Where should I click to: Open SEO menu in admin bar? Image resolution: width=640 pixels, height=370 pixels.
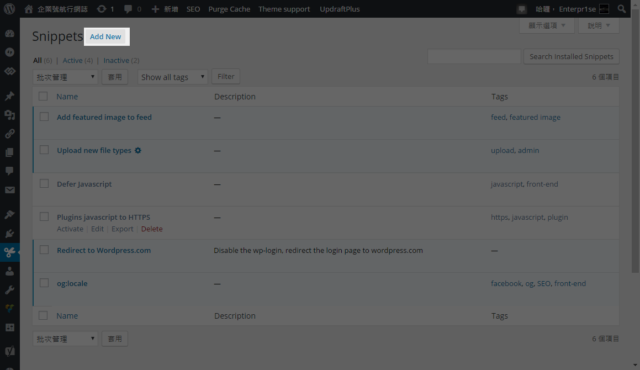point(193,9)
